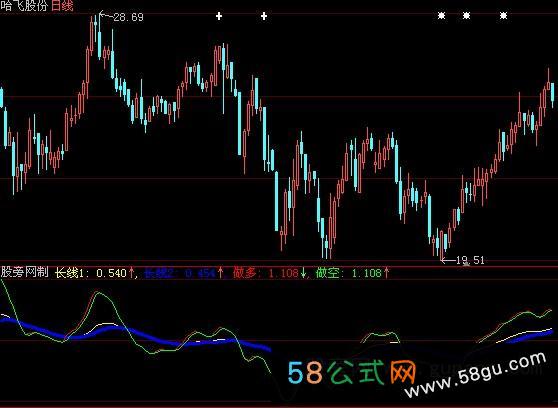This screenshot has width=558, height=408.
Task: Switch the 日线 period label
Action: (62, 6)
